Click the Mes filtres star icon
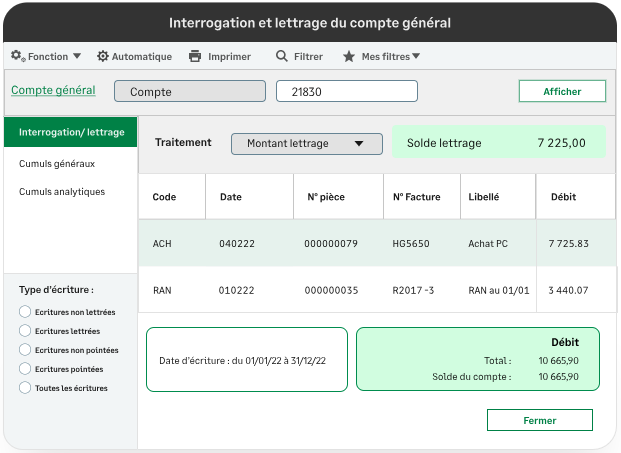Image resolution: width=621 pixels, height=453 pixels. 349,57
